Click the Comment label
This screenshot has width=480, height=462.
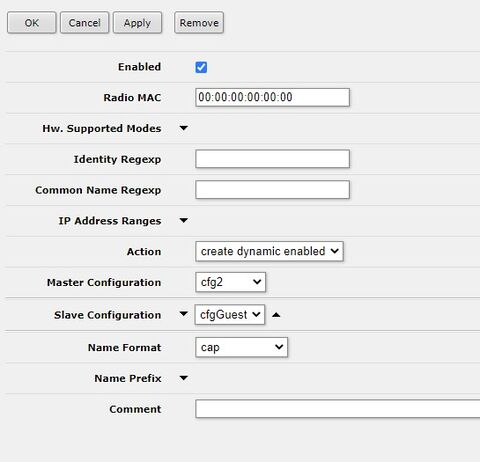(135, 409)
